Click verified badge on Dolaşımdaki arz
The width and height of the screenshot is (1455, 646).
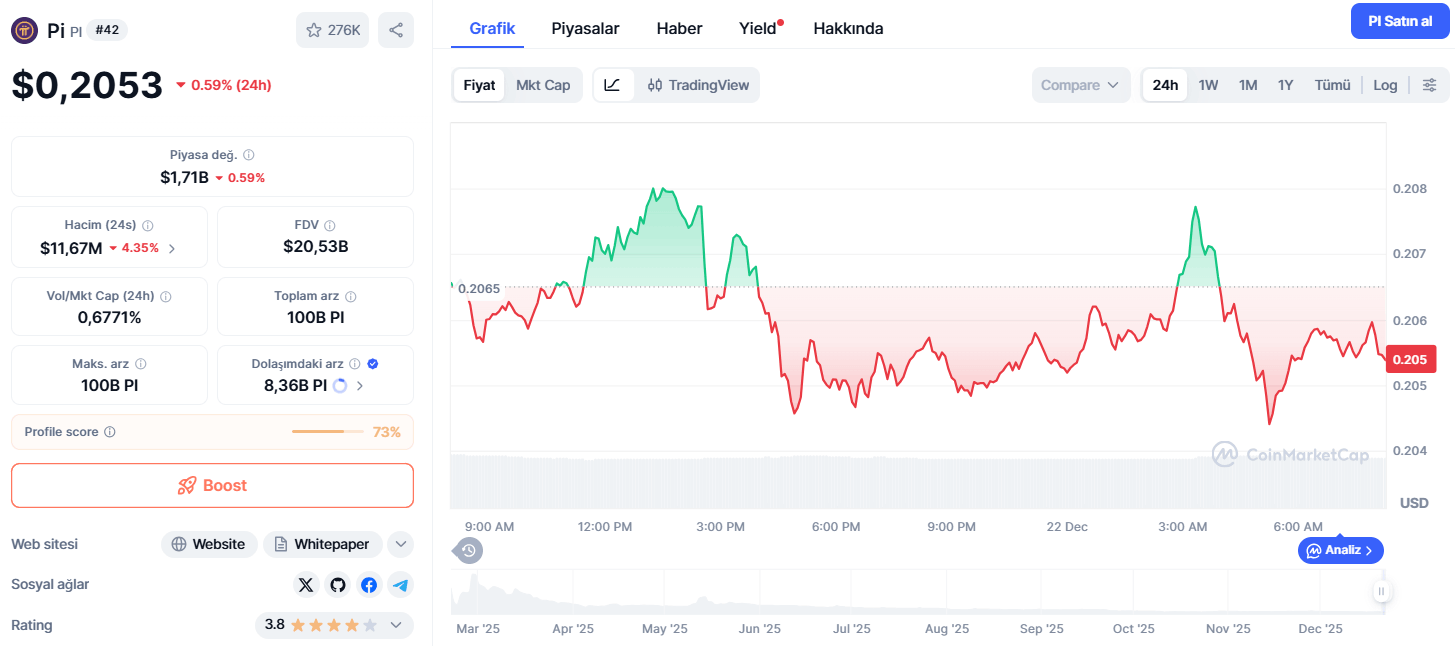tap(373, 364)
